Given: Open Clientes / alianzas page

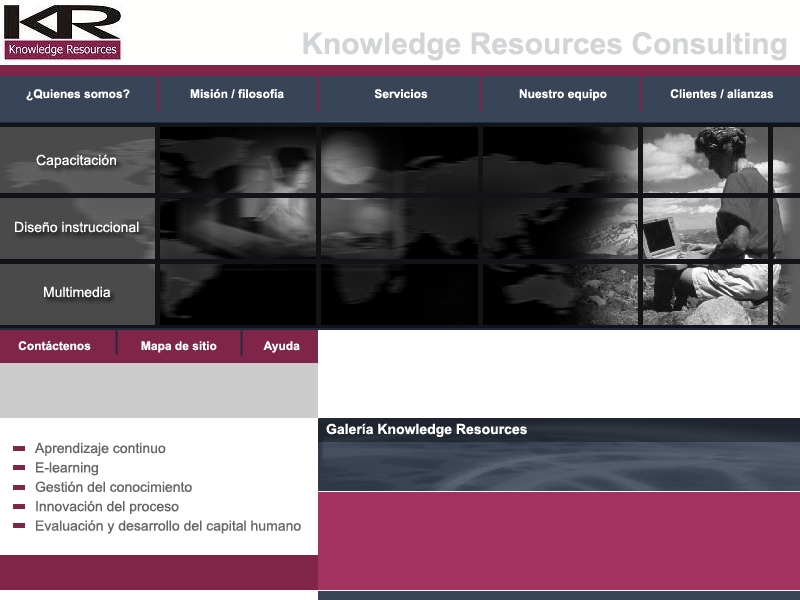Looking at the screenshot, I should coord(721,94).
